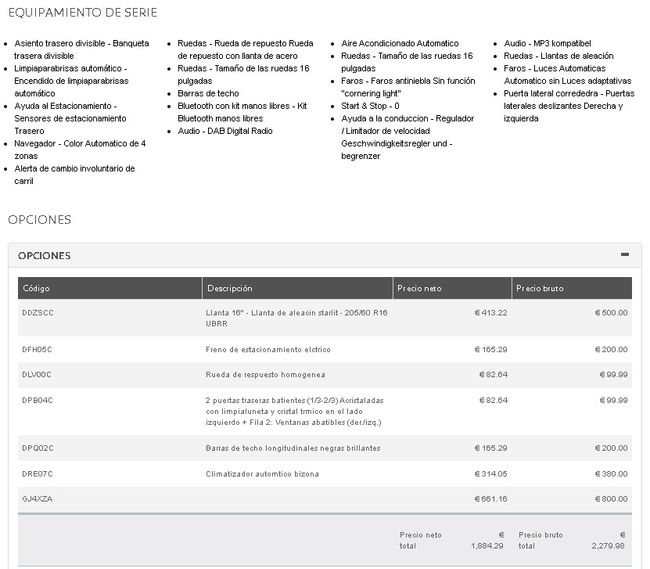Click the € 800.00 gross price cell
650x569 pixels.
click(611, 498)
